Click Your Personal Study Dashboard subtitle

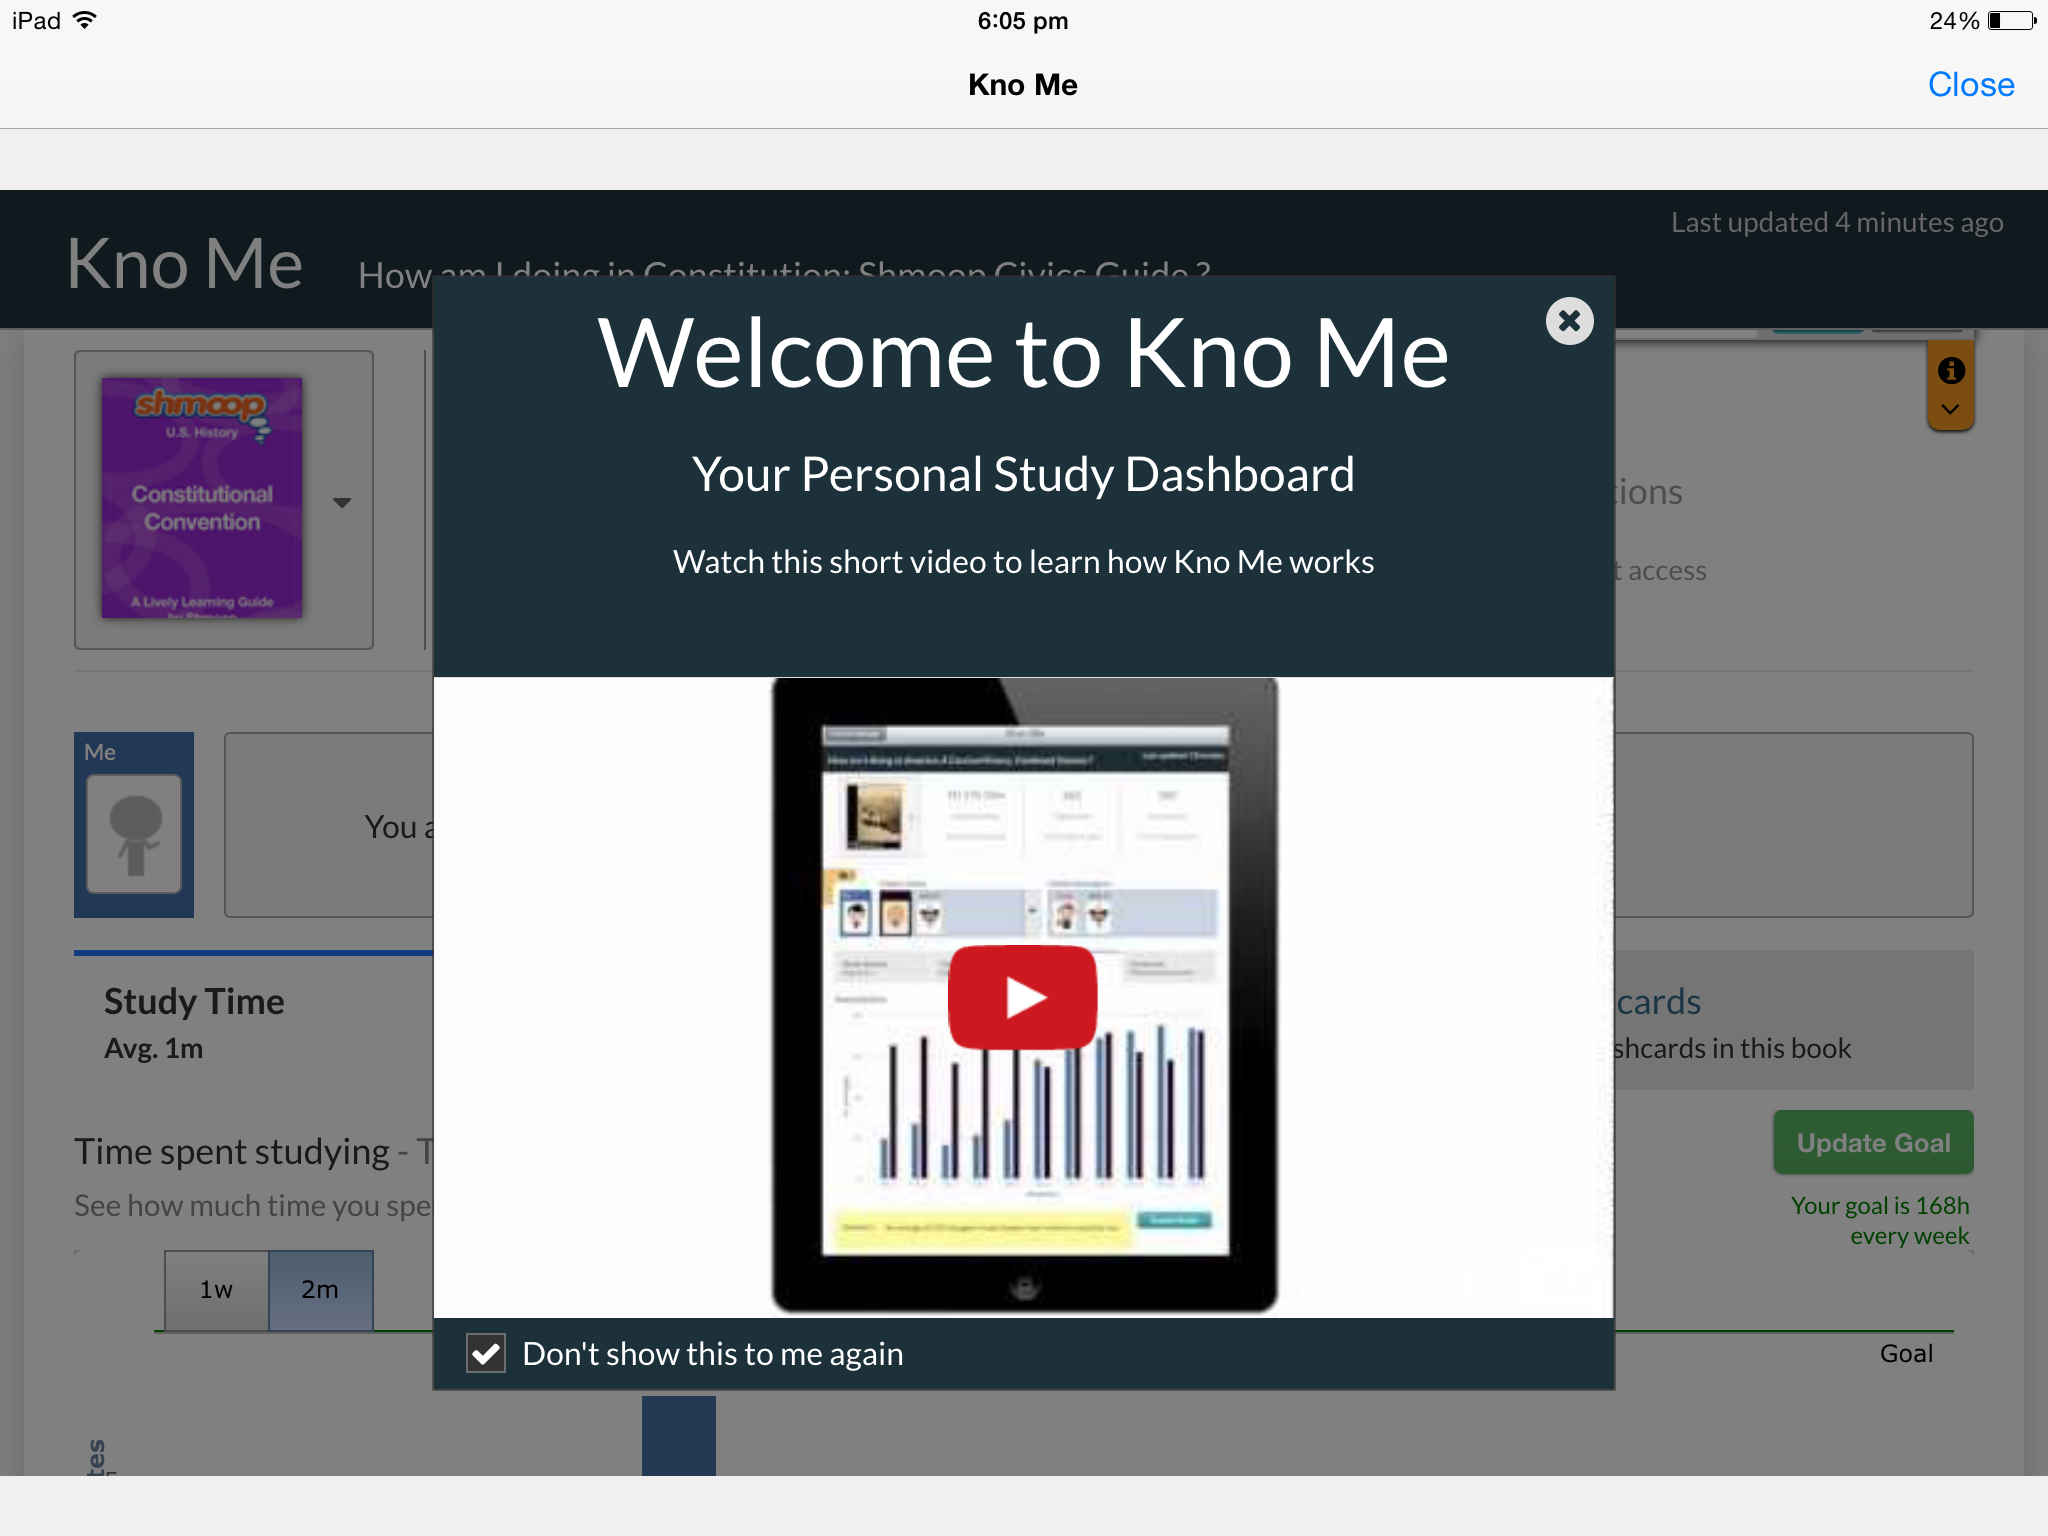point(1023,474)
